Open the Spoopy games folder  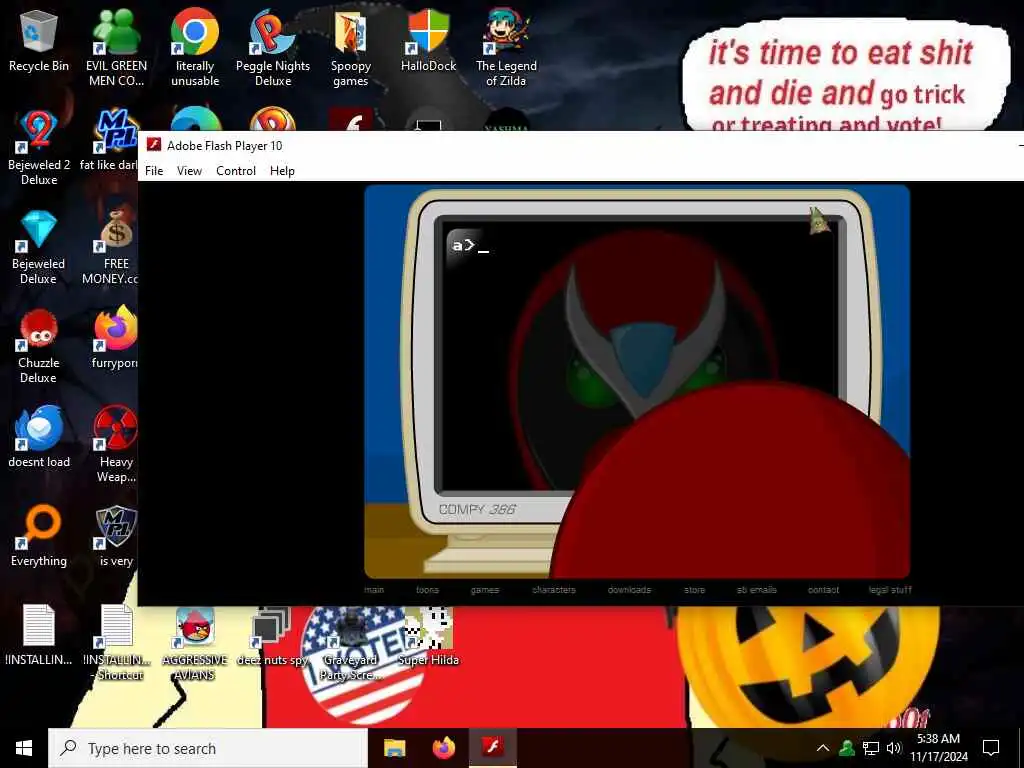351,47
